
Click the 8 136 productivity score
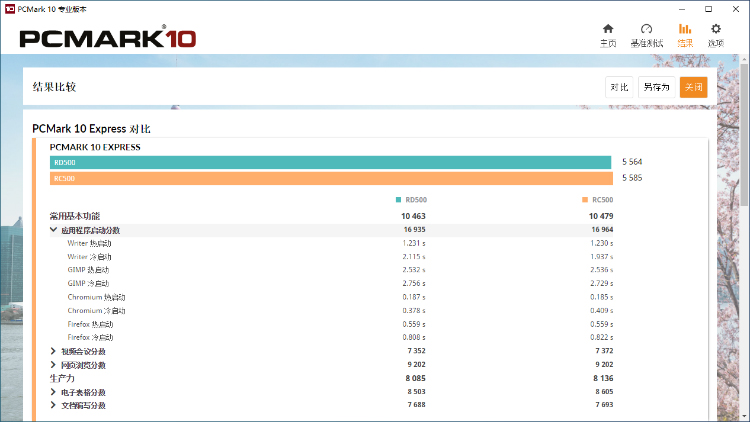[603, 378]
